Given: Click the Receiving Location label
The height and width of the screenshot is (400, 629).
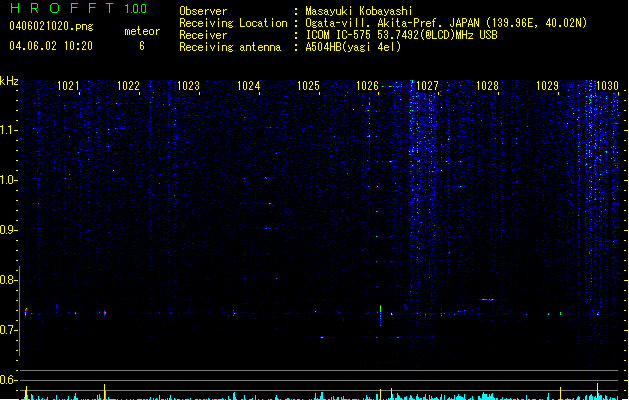Looking at the screenshot, I should click(233, 23).
